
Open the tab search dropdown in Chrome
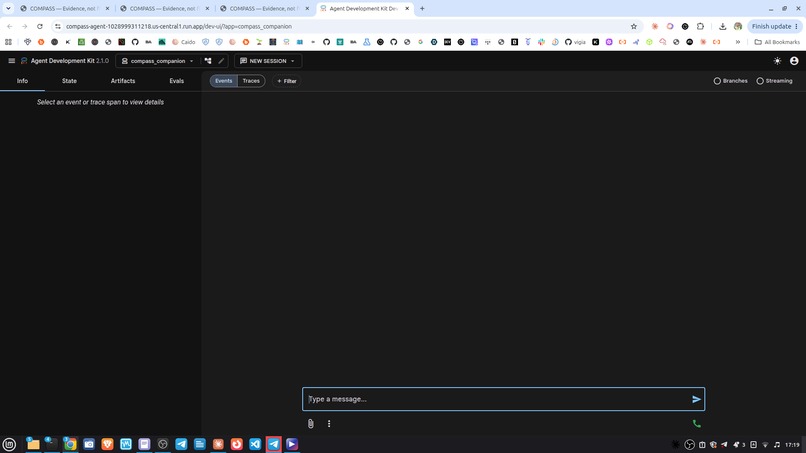pyautogui.click(x=8, y=8)
